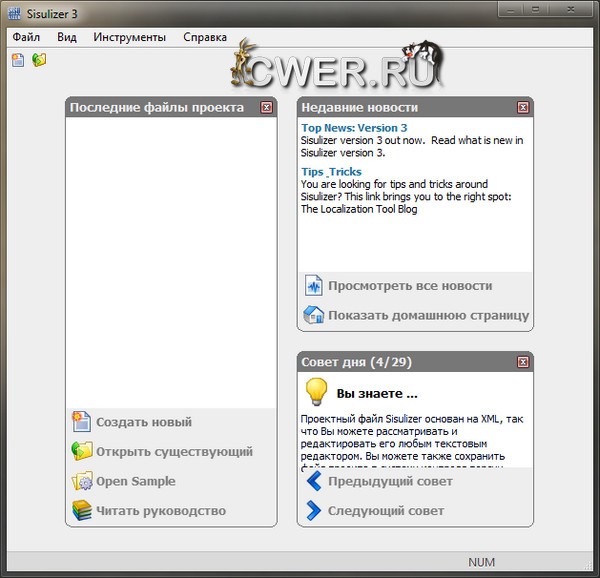Click the light bulb tip icon
600x578 pixels.
[x=316, y=392]
